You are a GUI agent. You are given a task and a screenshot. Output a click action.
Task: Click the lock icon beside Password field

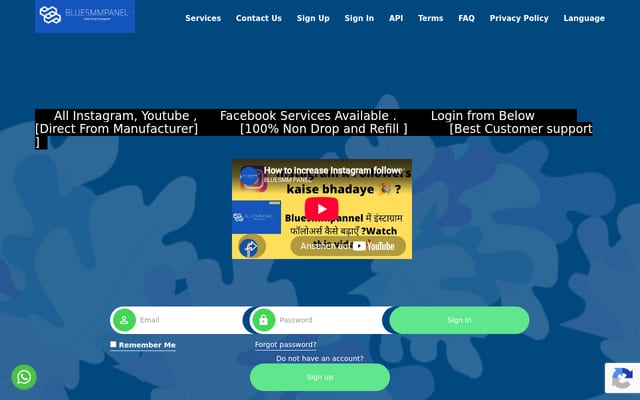pyautogui.click(x=264, y=320)
